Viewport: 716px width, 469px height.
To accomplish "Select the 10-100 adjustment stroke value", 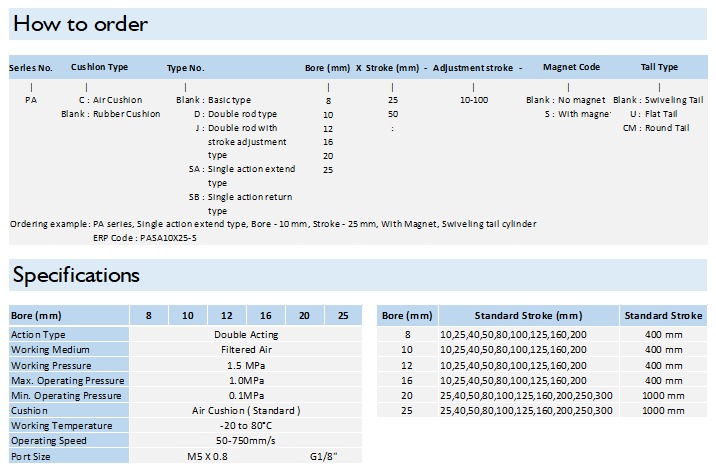I will click(474, 100).
